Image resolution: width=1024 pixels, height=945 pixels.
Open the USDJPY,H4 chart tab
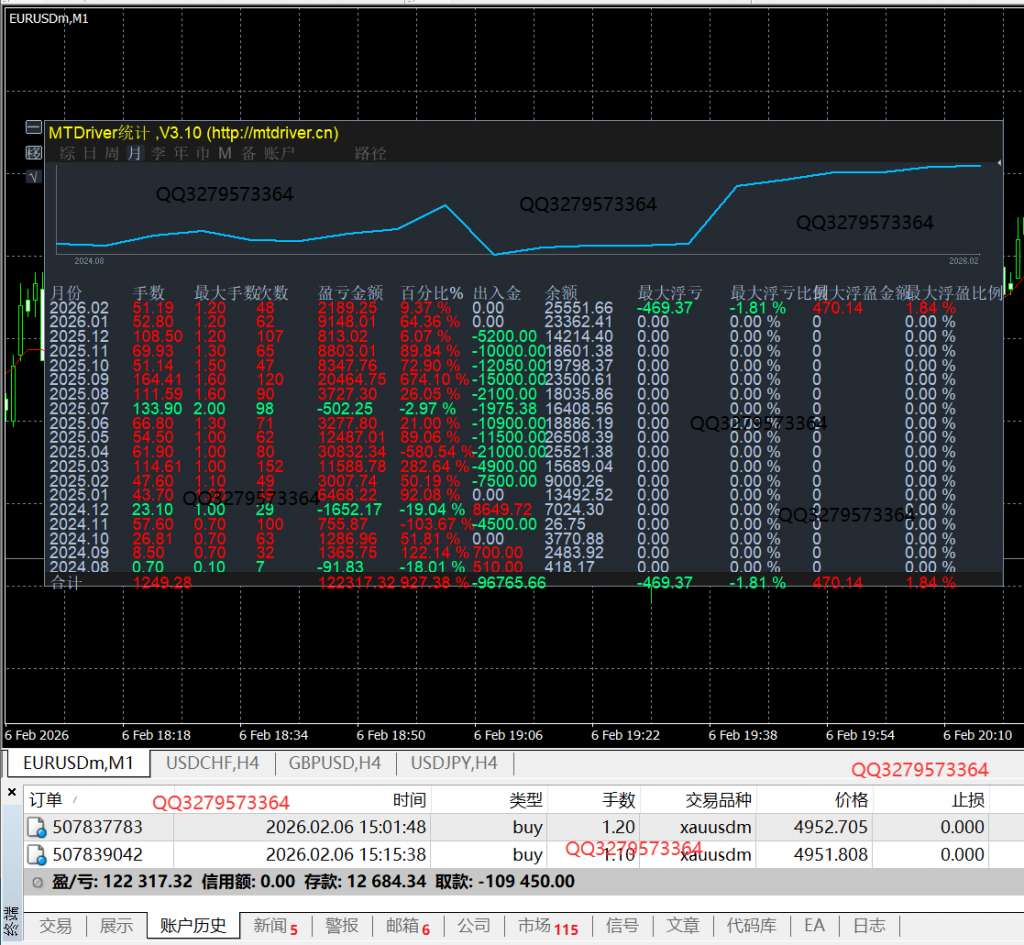tap(454, 763)
